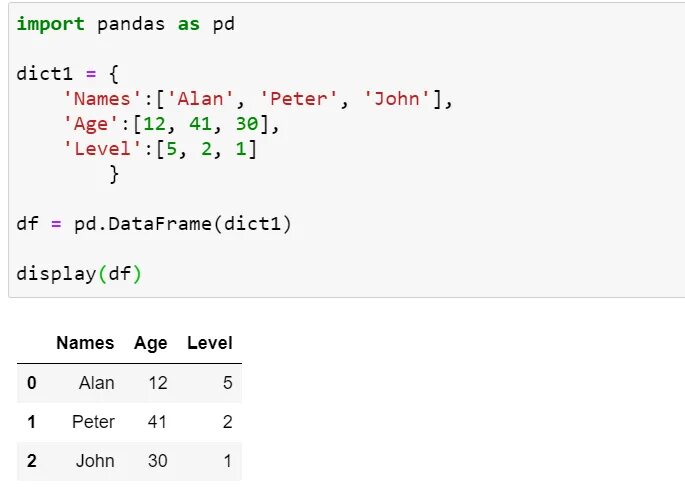Place cursor on the 'import pandas as pd' line
The width and height of the screenshot is (685, 498).
126,23
